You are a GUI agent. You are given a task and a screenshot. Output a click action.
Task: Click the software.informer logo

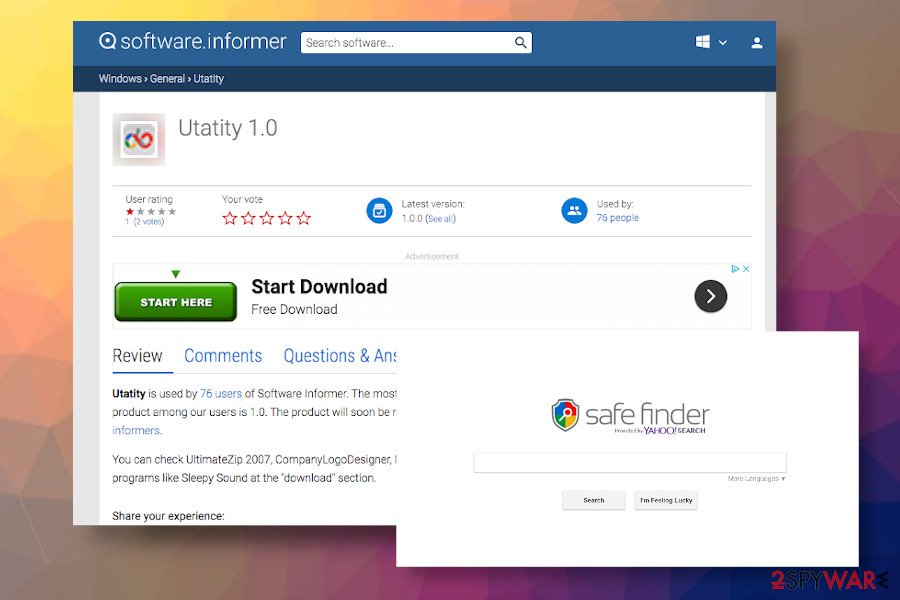192,41
